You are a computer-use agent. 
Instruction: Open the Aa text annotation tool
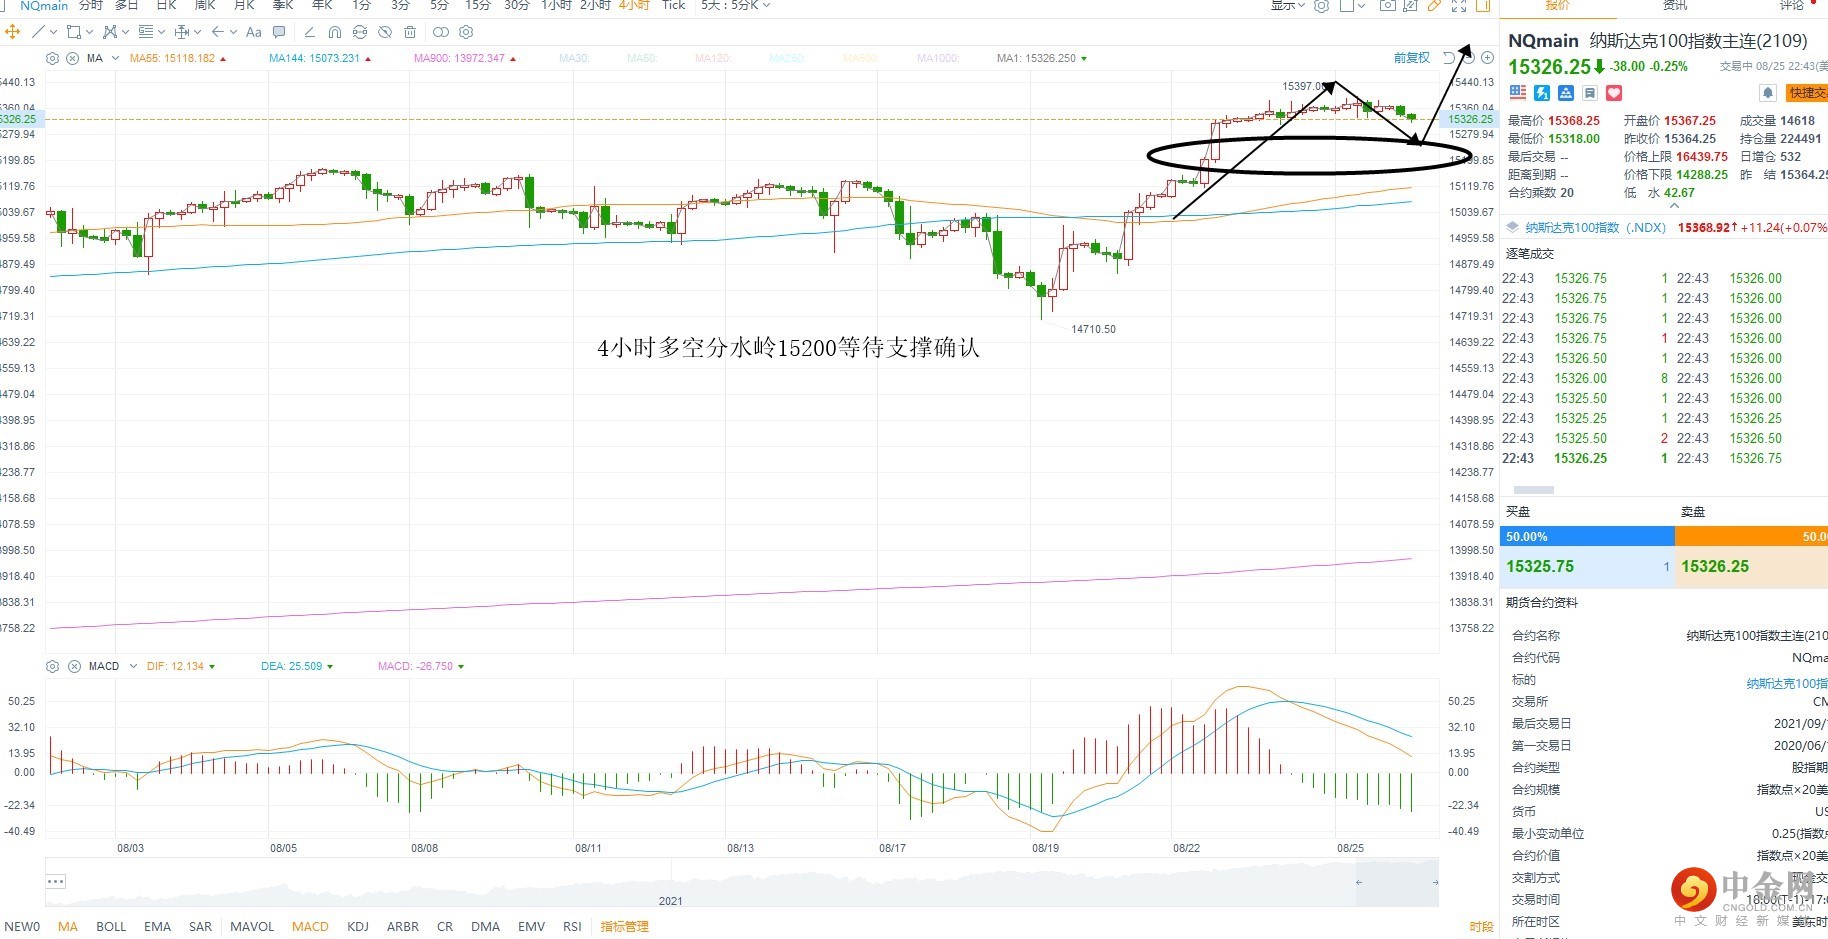coord(253,32)
